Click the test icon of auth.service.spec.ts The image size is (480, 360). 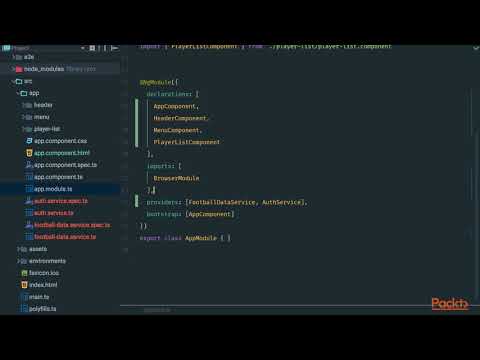coord(29,201)
